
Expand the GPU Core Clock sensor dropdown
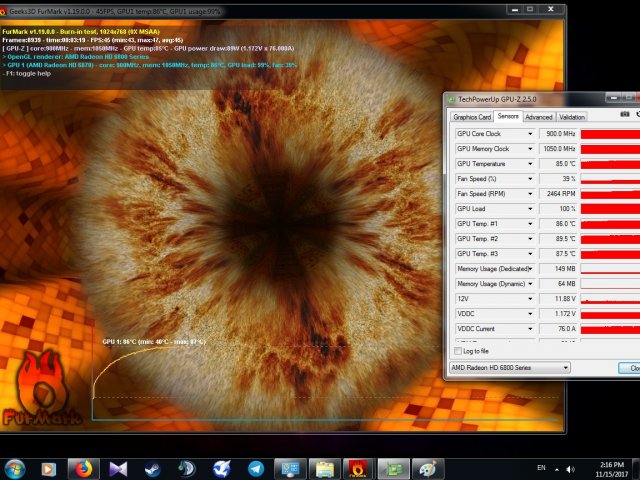(x=529, y=133)
